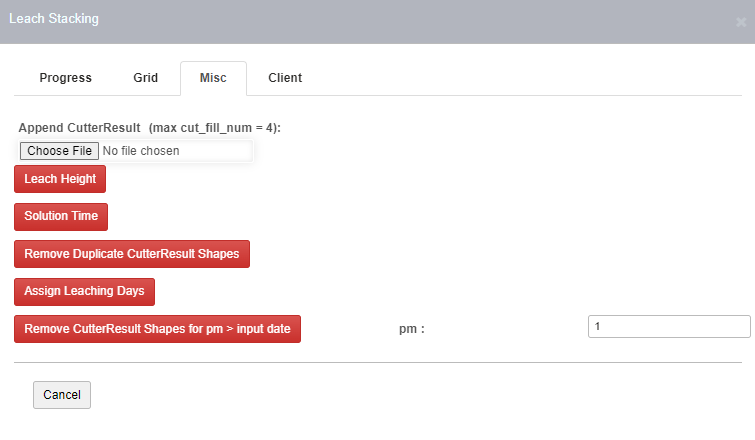Focus the pm value input field

[x=668, y=327]
